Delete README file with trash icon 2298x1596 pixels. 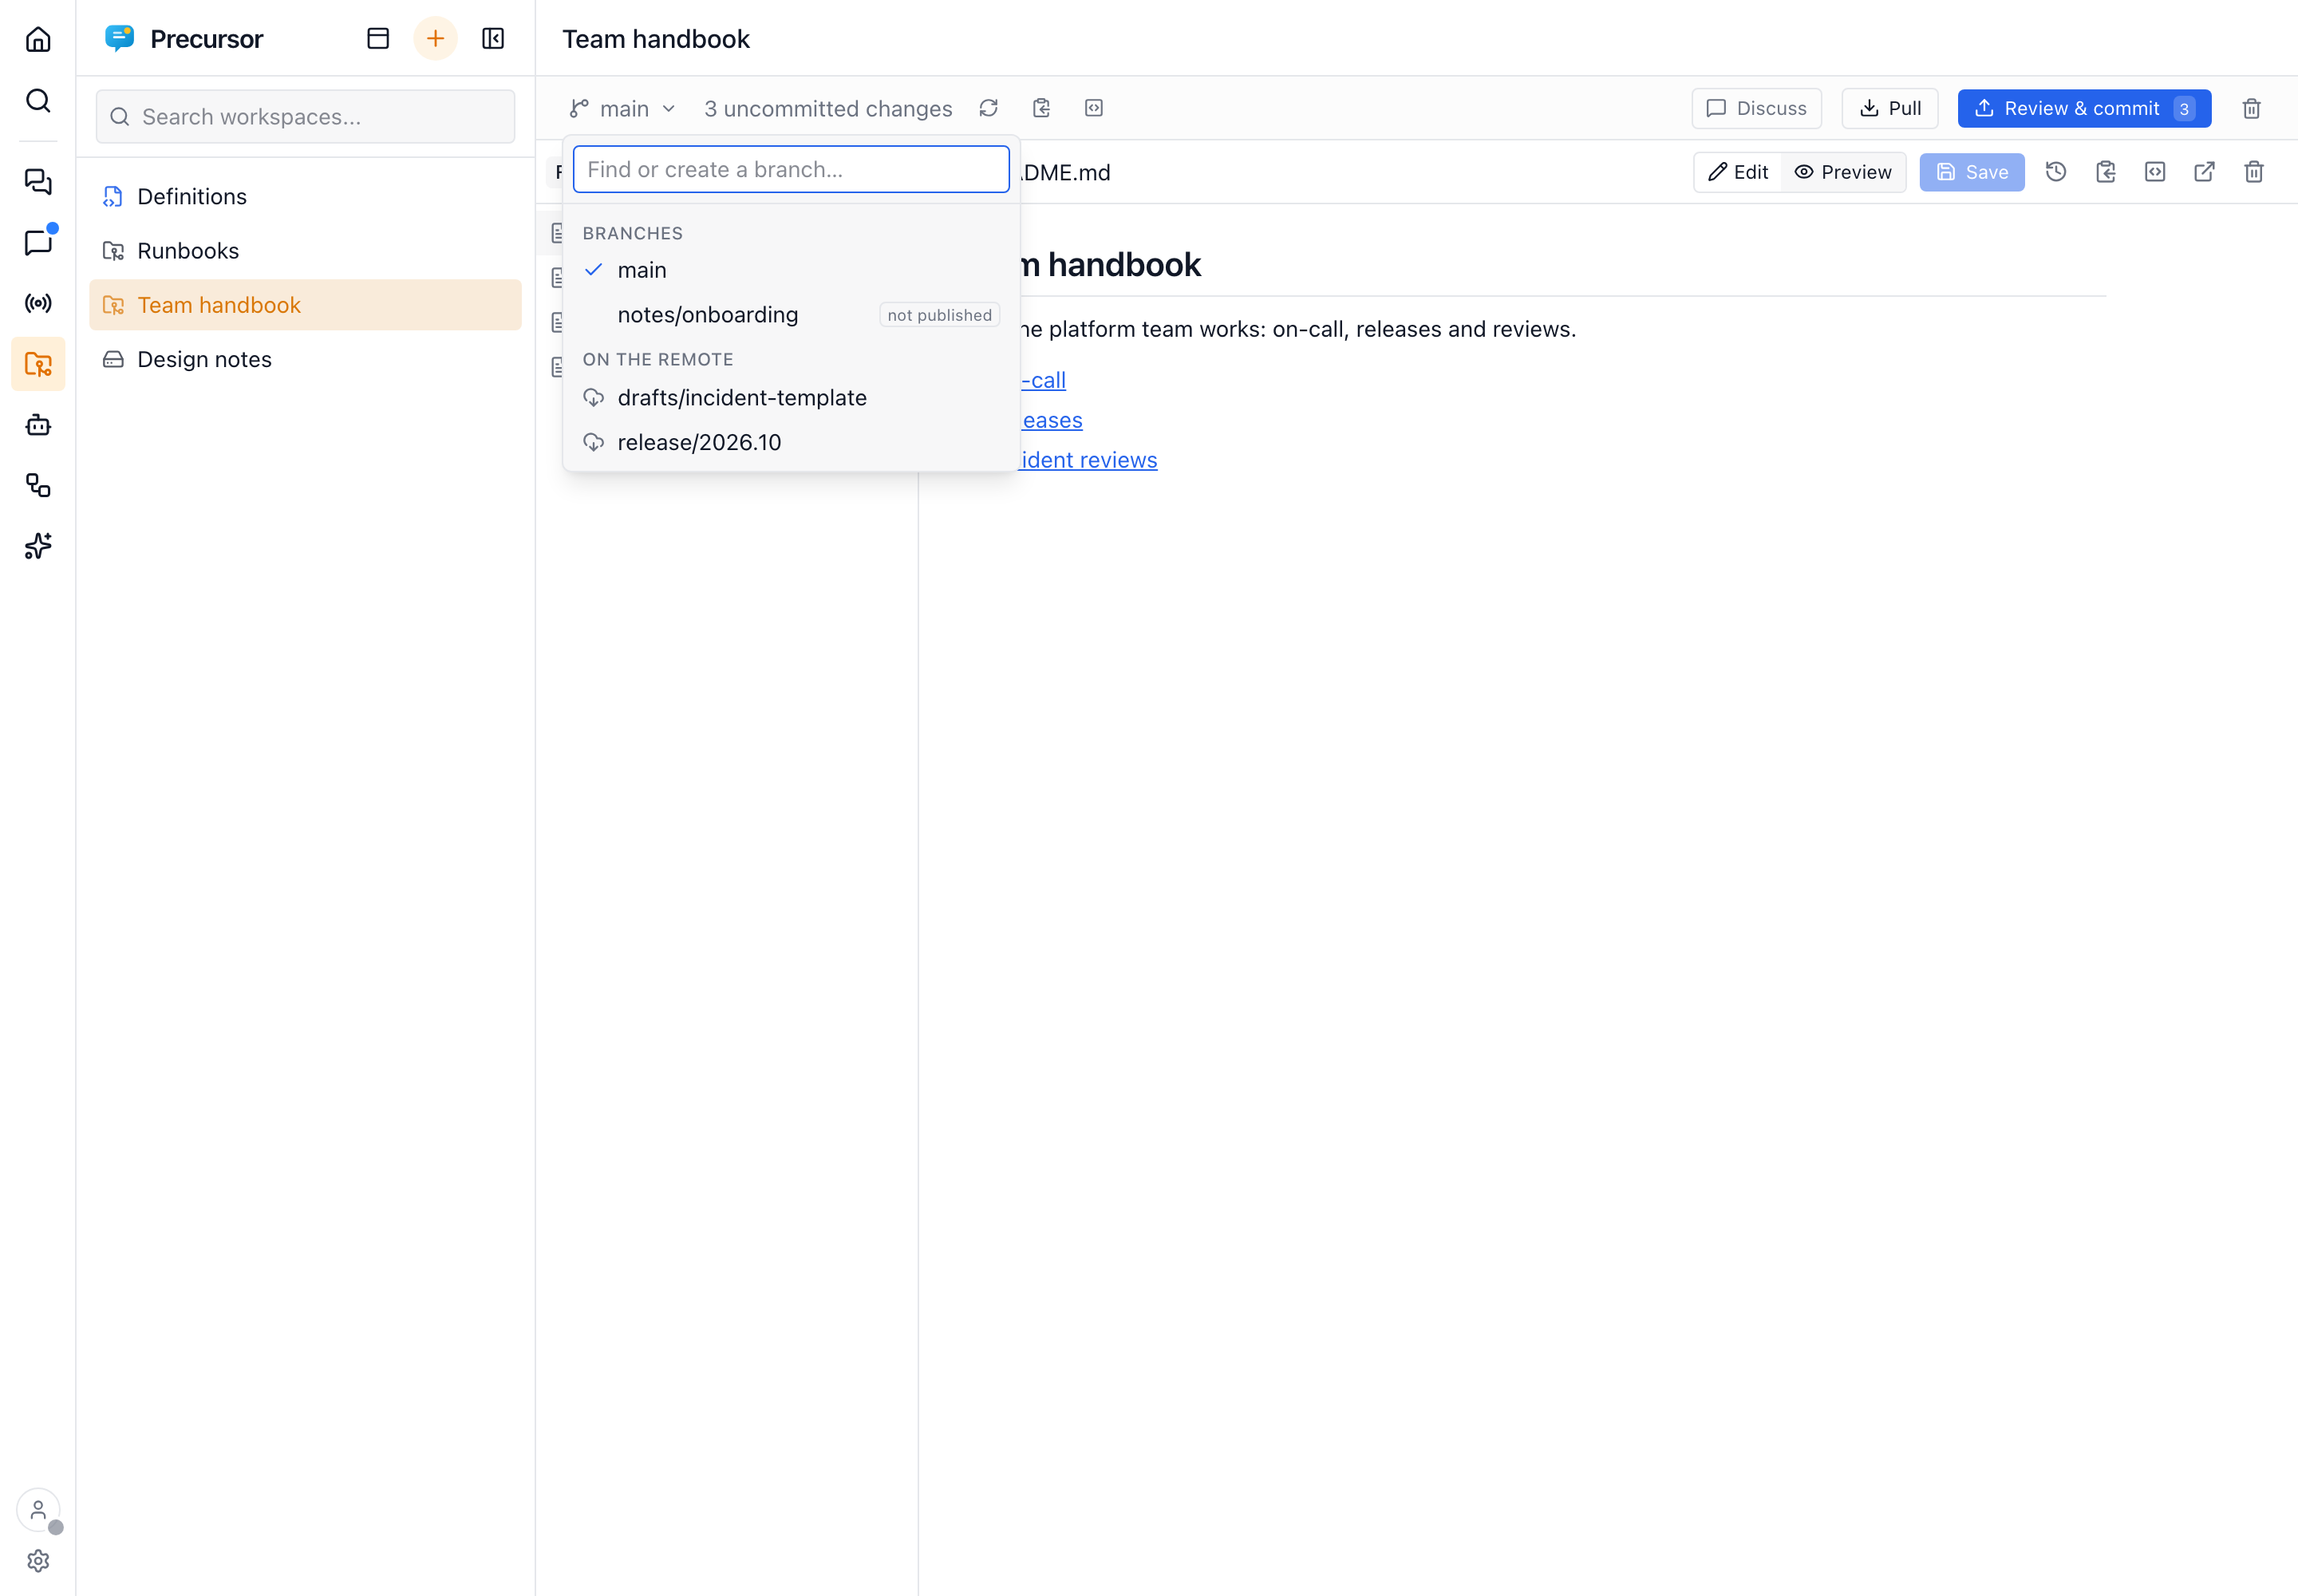[x=2254, y=172]
